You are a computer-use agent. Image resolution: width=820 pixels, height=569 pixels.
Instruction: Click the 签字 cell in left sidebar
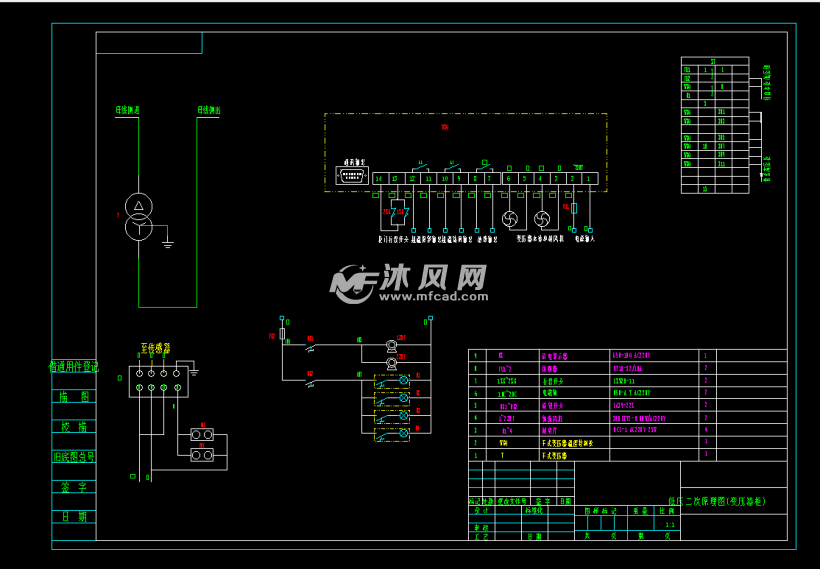(74, 487)
